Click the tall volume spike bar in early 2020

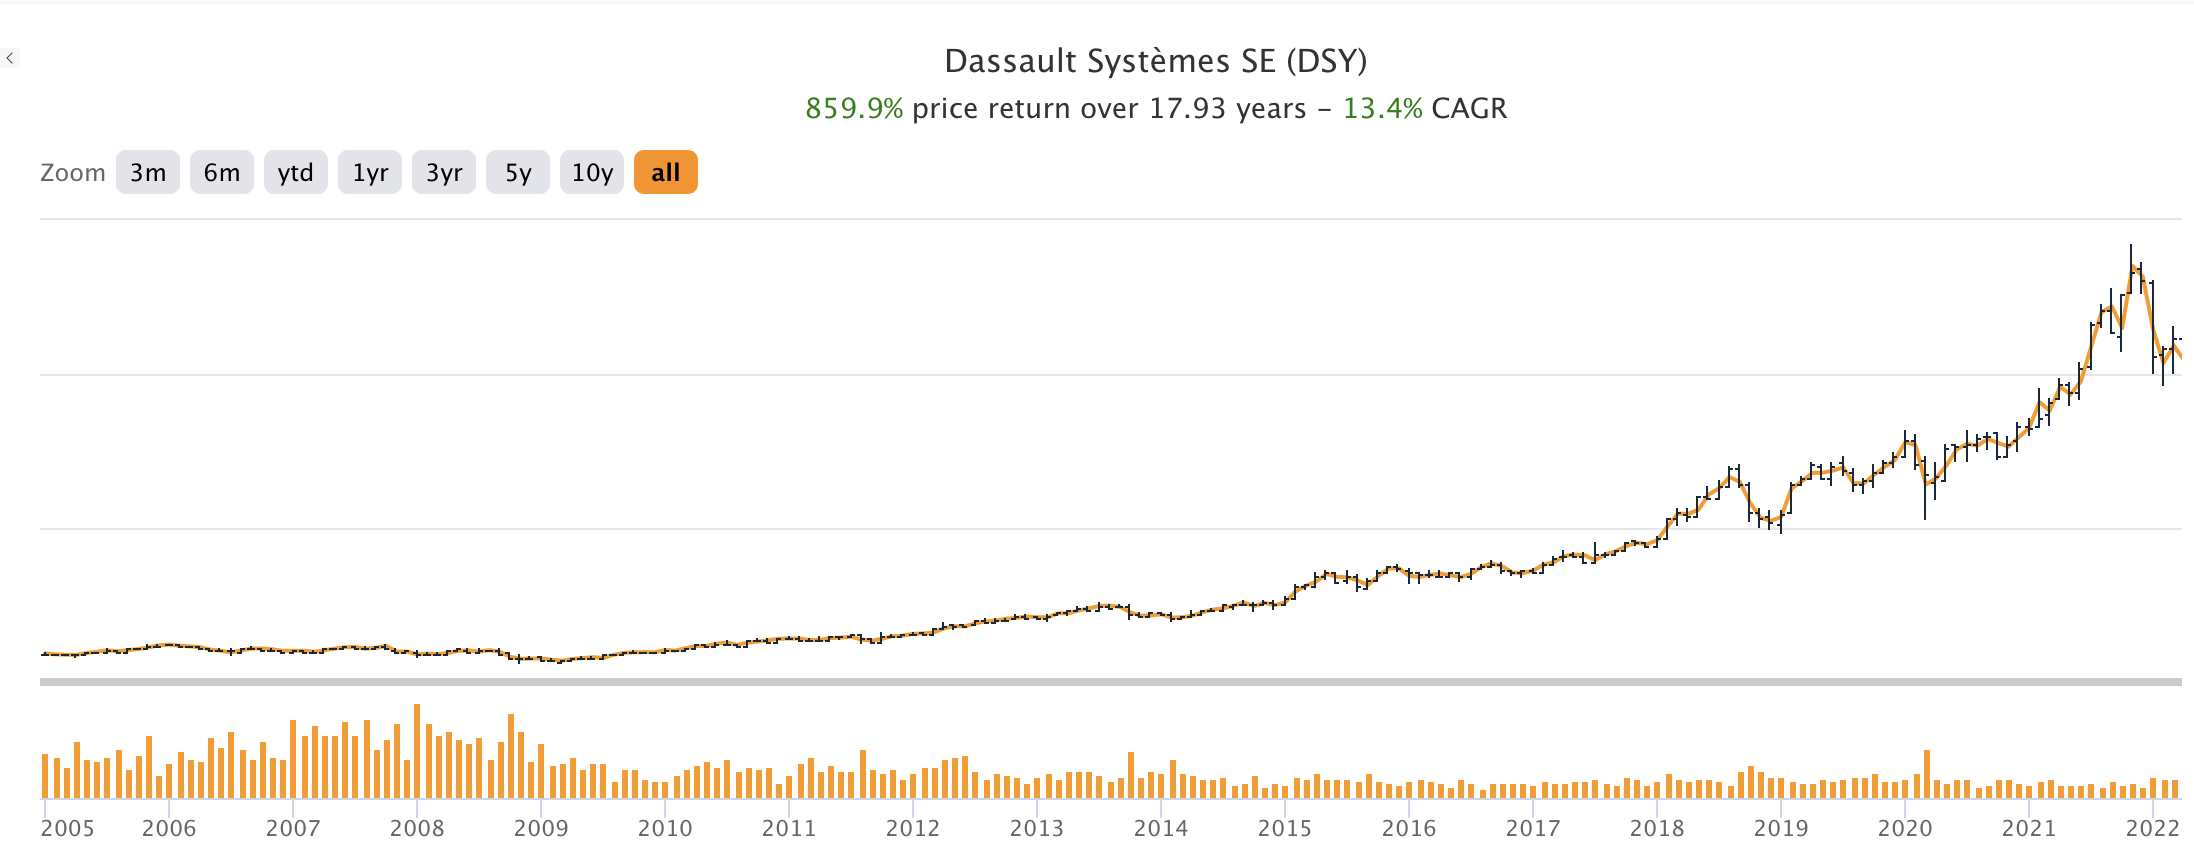(x=1926, y=774)
